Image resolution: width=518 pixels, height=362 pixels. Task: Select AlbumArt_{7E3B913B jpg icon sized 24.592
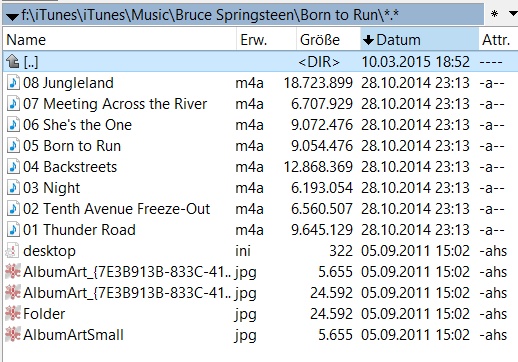tap(13, 293)
